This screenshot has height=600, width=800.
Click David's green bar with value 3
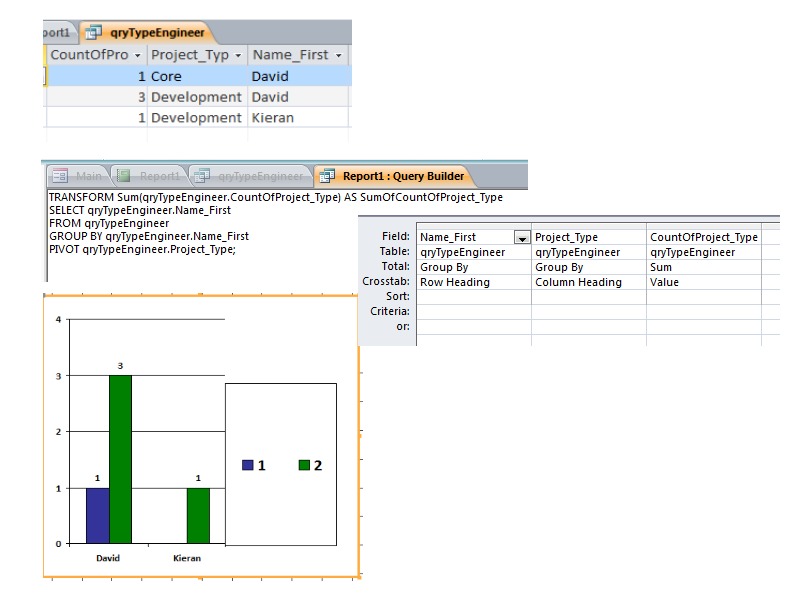tap(120, 459)
